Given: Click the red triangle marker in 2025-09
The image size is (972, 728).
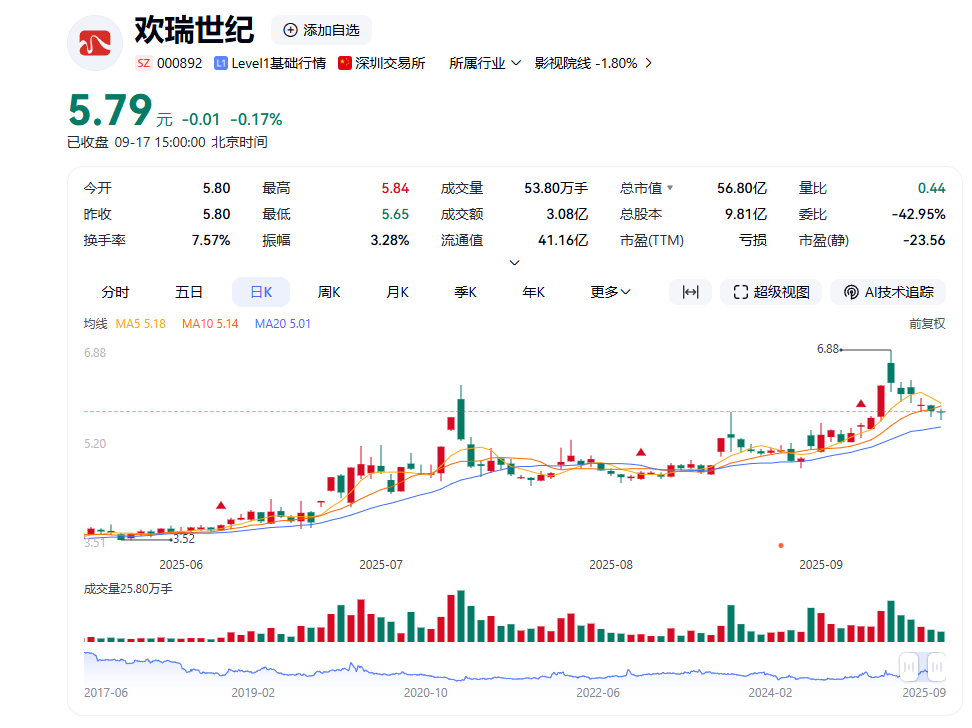Looking at the screenshot, I should [861, 404].
